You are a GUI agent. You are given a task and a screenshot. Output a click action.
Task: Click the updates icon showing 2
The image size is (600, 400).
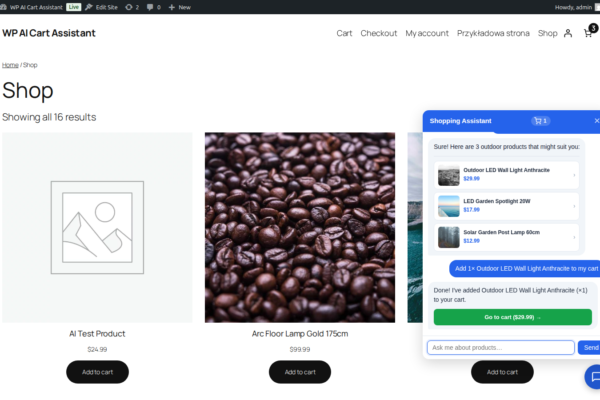tap(132, 7)
